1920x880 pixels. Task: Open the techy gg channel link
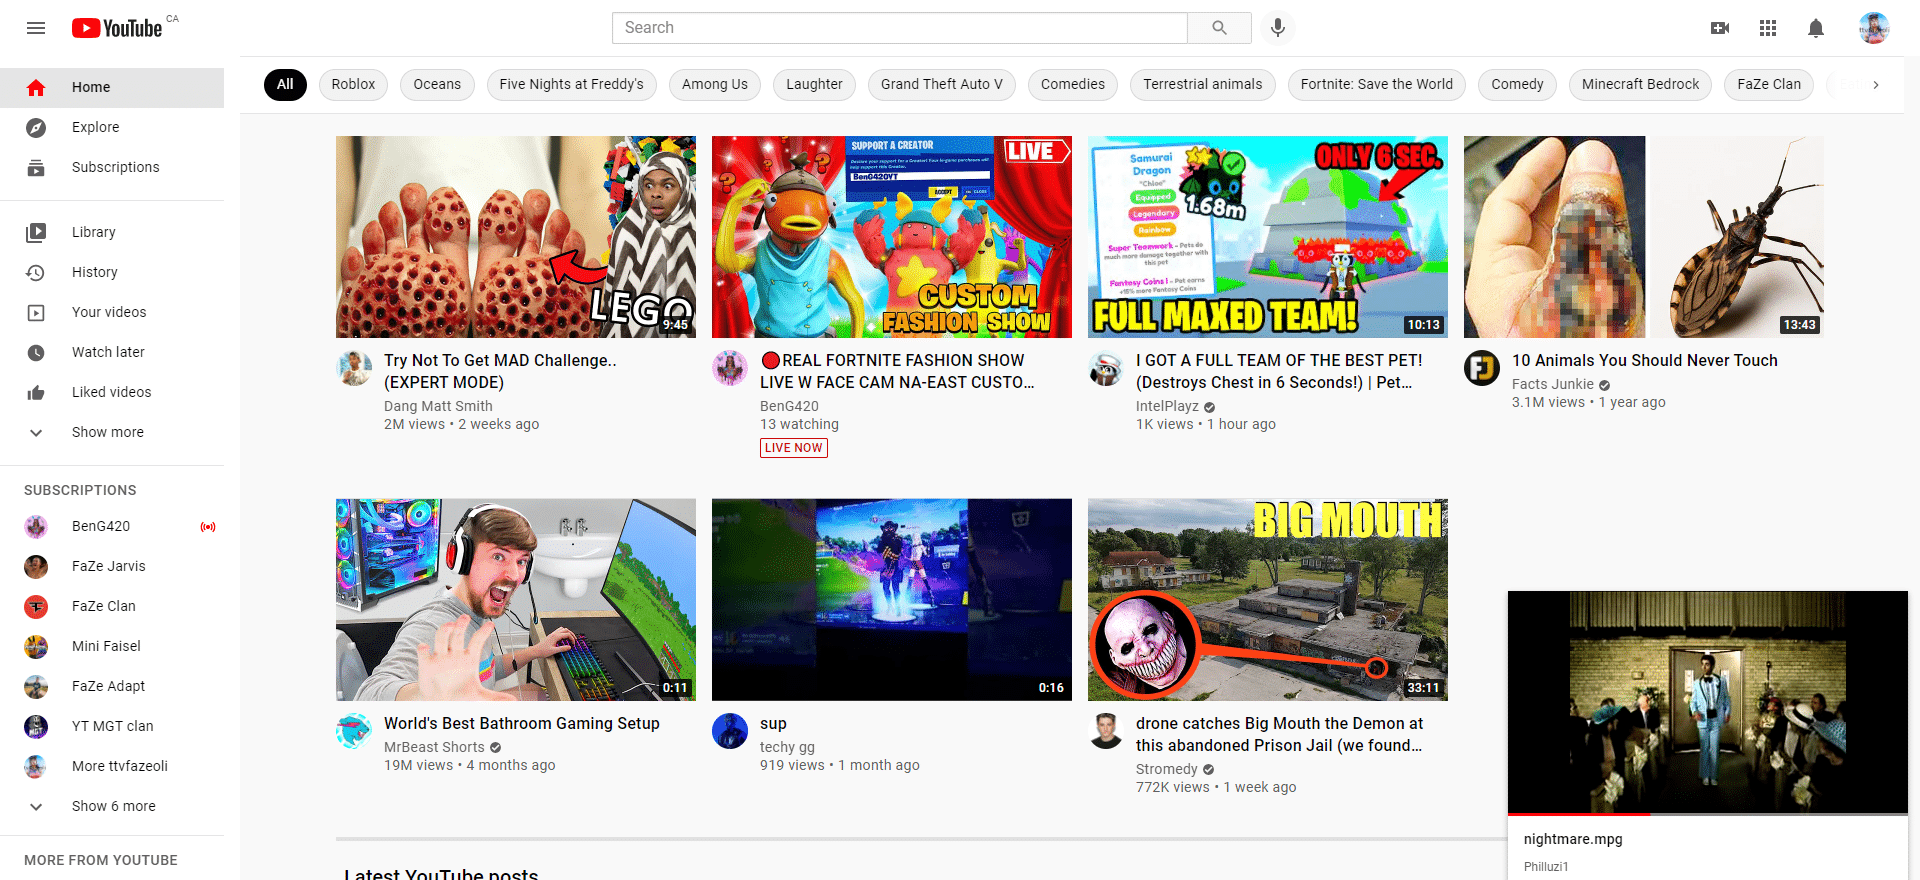(x=787, y=747)
